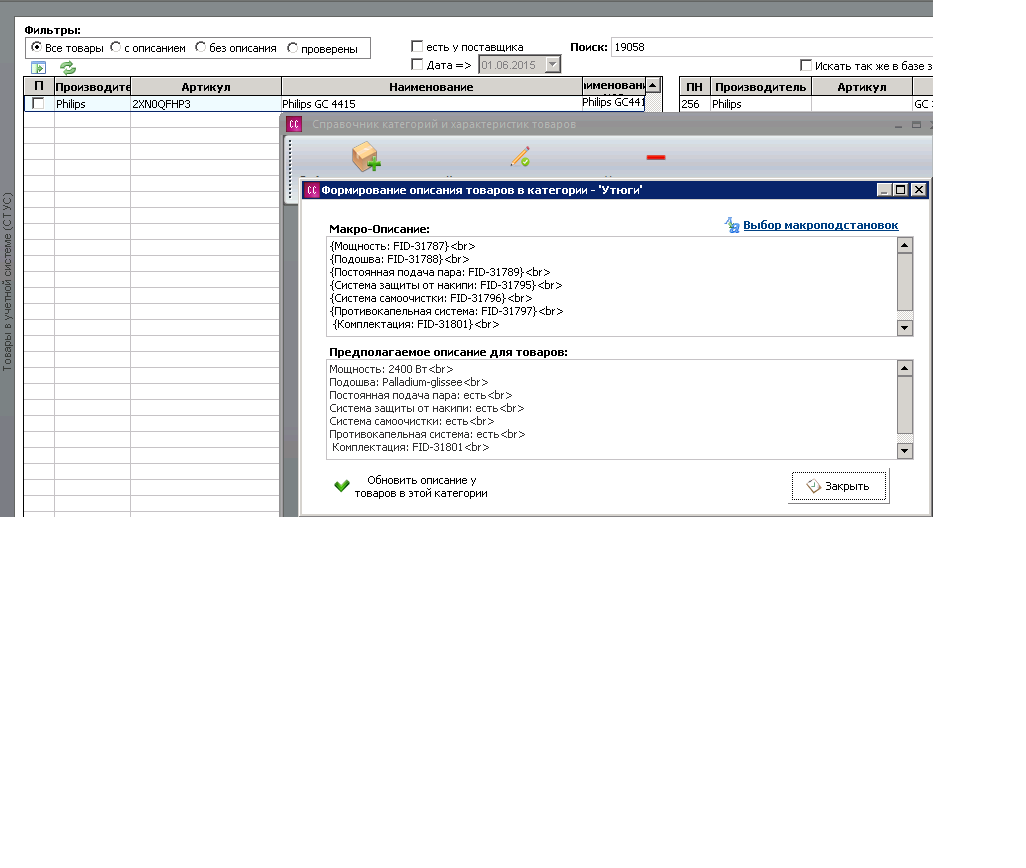Select 'Все товары' radio filter
Image resolution: width=1026 pixels, height=868 pixels.
[x=37, y=47]
